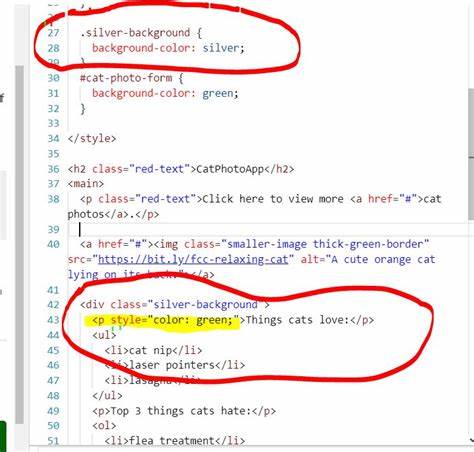474x452 pixels.
Task: Click the closing </style> tag on line 34
Action: (x=92, y=138)
